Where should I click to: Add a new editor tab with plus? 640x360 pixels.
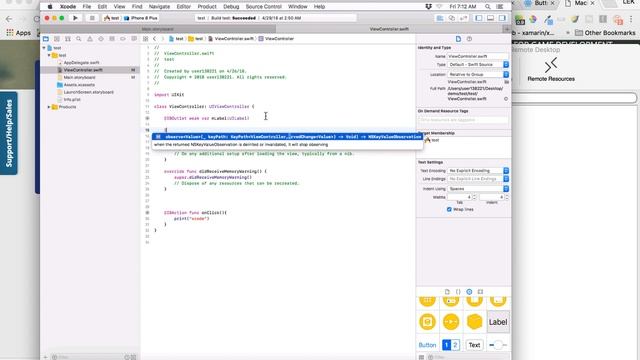pyautogui.click(x=507, y=29)
